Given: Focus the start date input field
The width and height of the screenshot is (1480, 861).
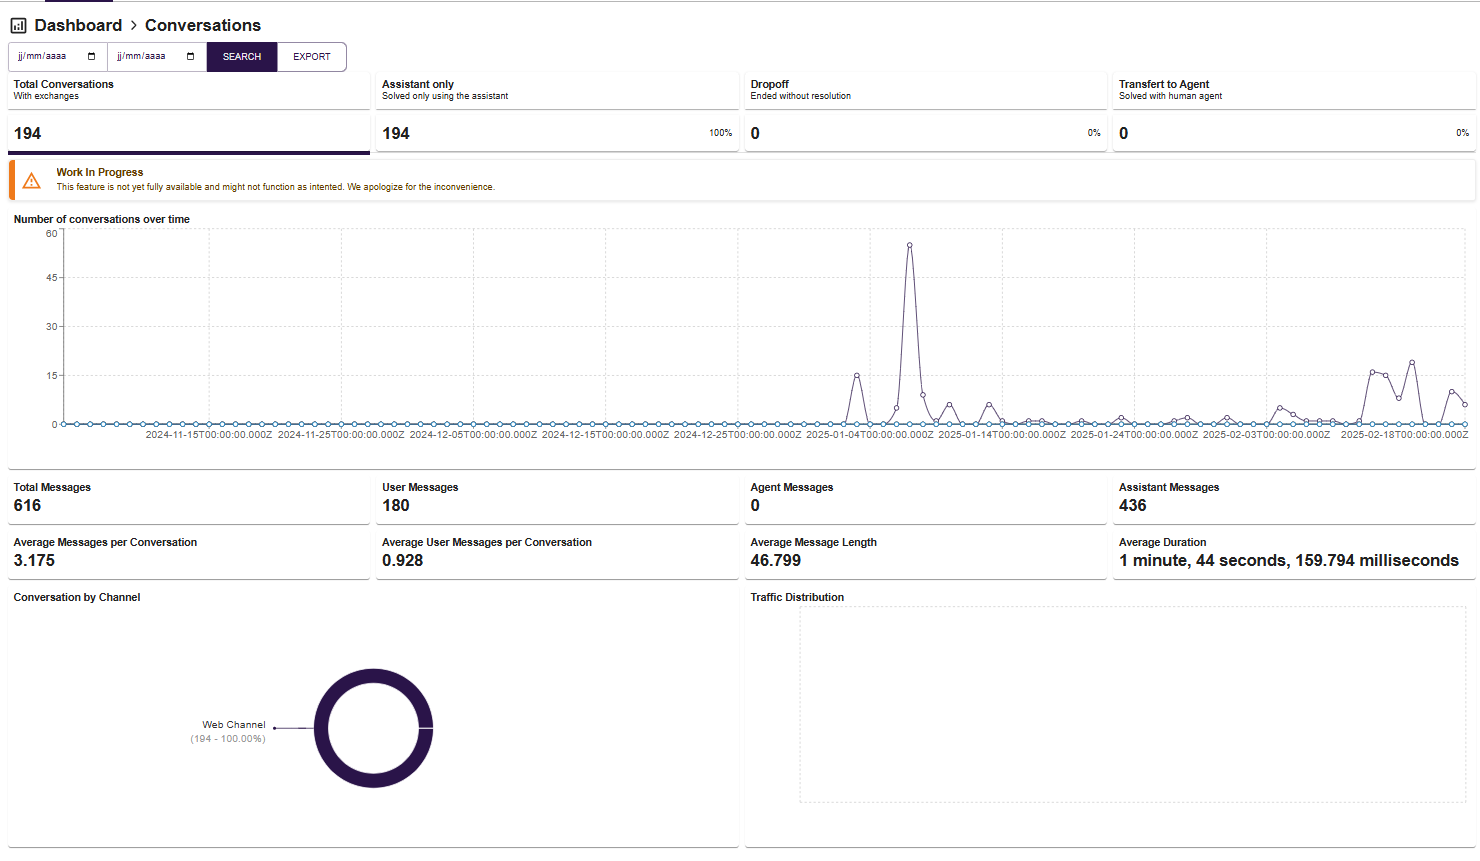Looking at the screenshot, I should click(x=57, y=57).
